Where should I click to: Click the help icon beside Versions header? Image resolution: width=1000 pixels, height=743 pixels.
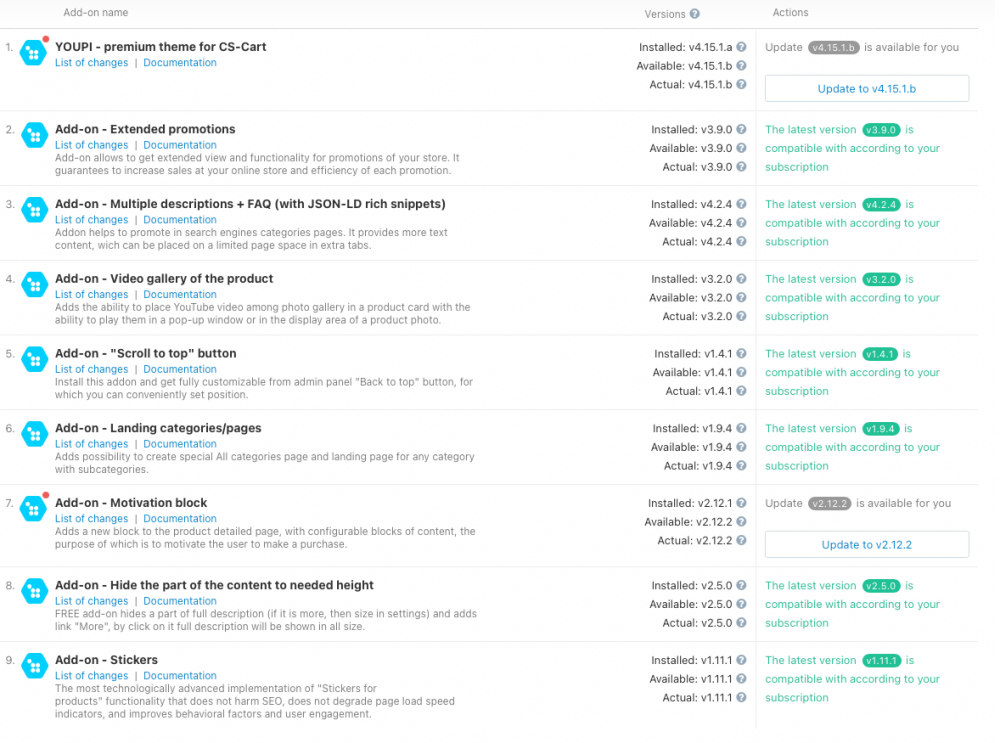click(x=695, y=14)
